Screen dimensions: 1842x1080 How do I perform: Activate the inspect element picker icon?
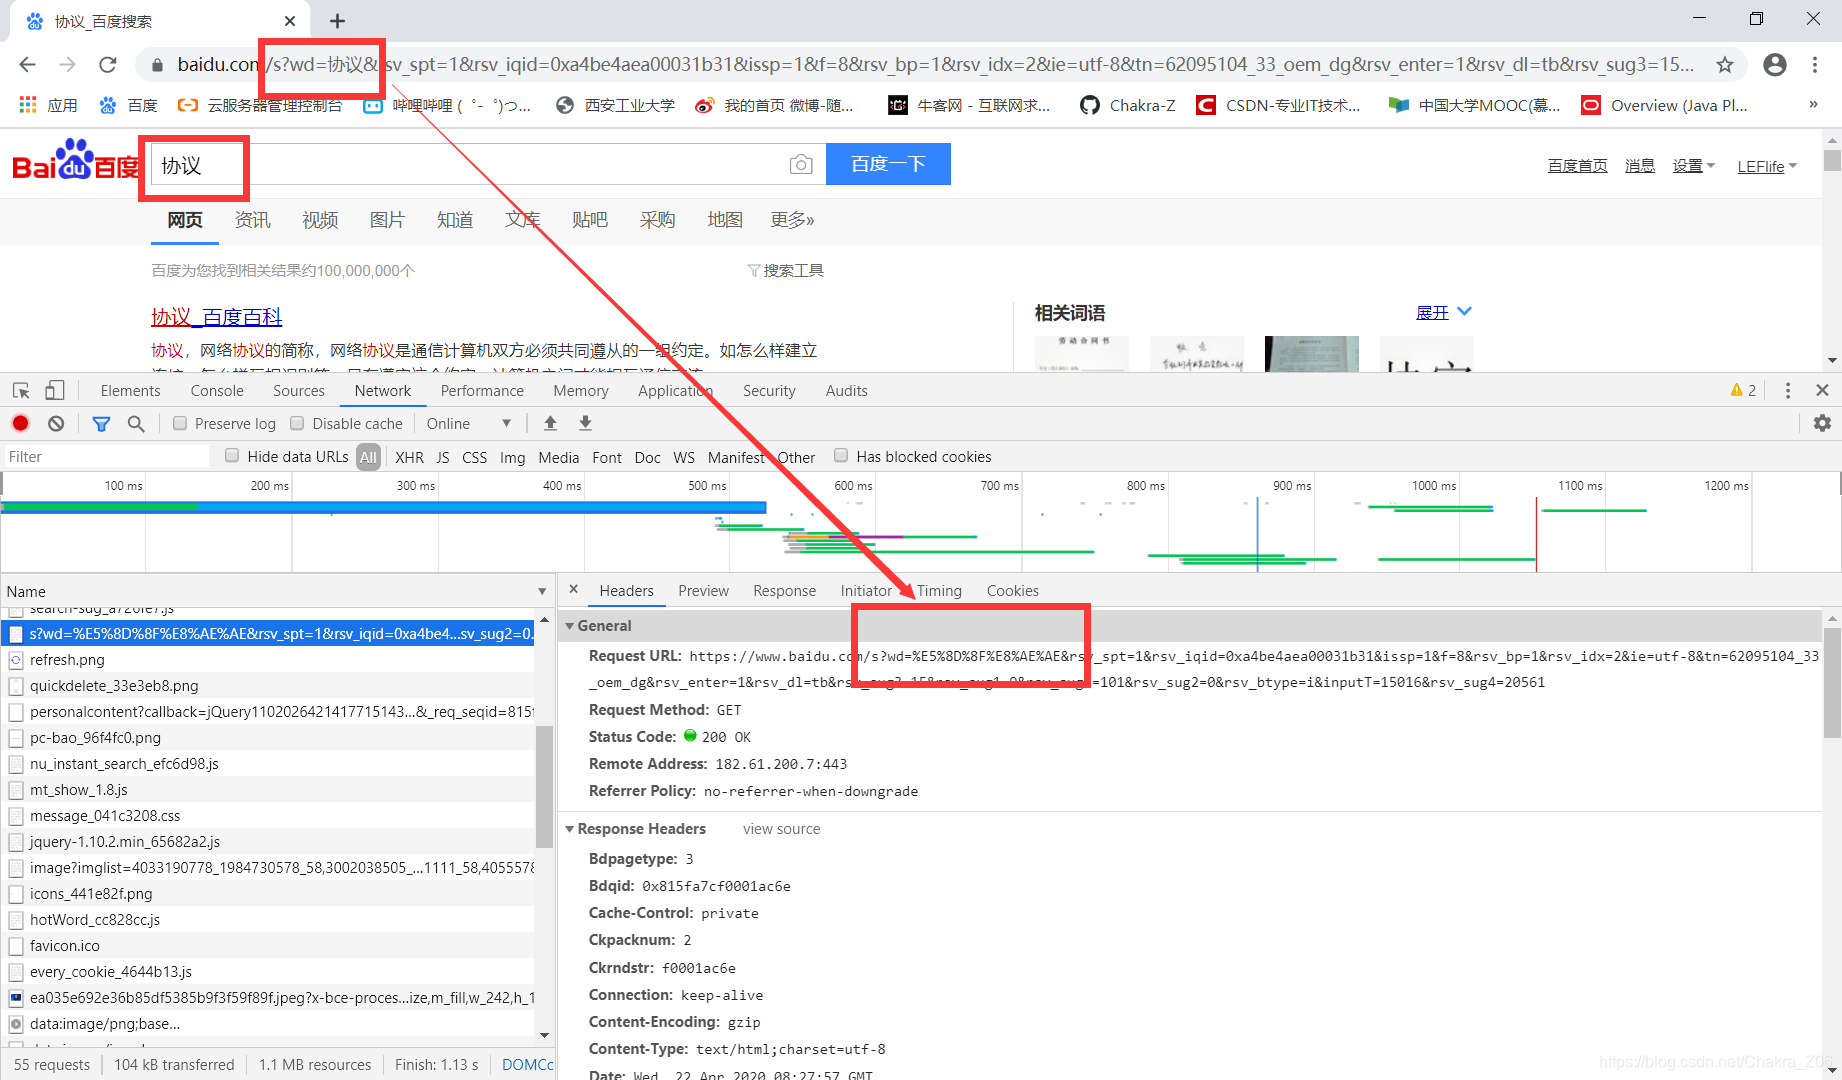click(21, 391)
